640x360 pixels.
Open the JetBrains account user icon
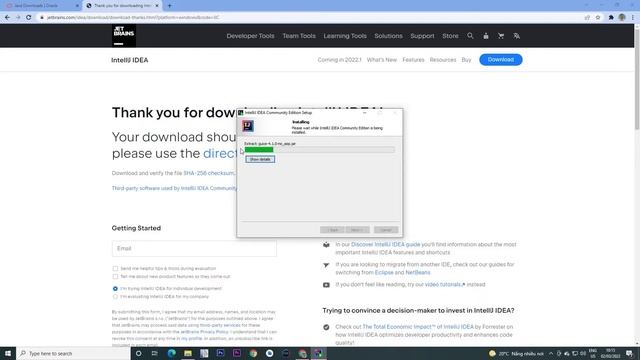click(x=486, y=36)
